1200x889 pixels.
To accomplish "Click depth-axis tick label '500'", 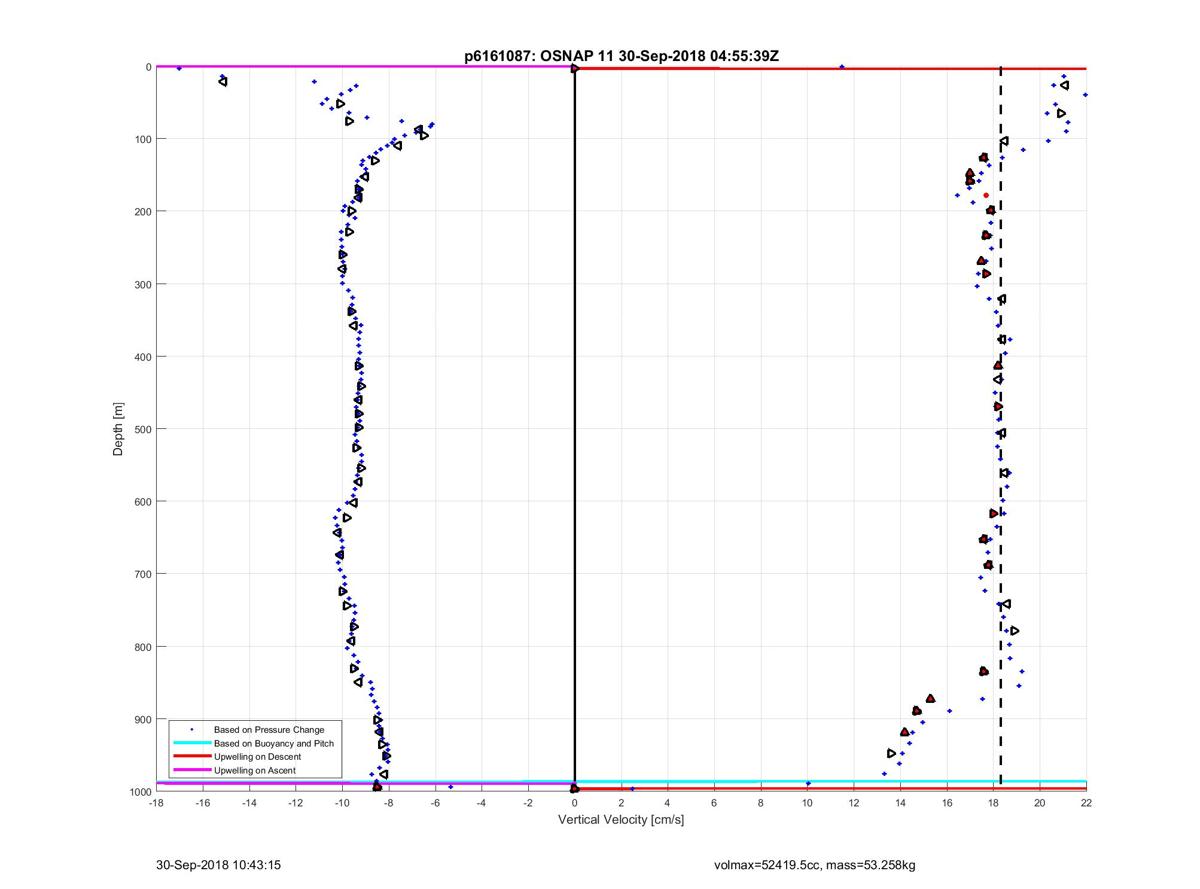I will (141, 429).
